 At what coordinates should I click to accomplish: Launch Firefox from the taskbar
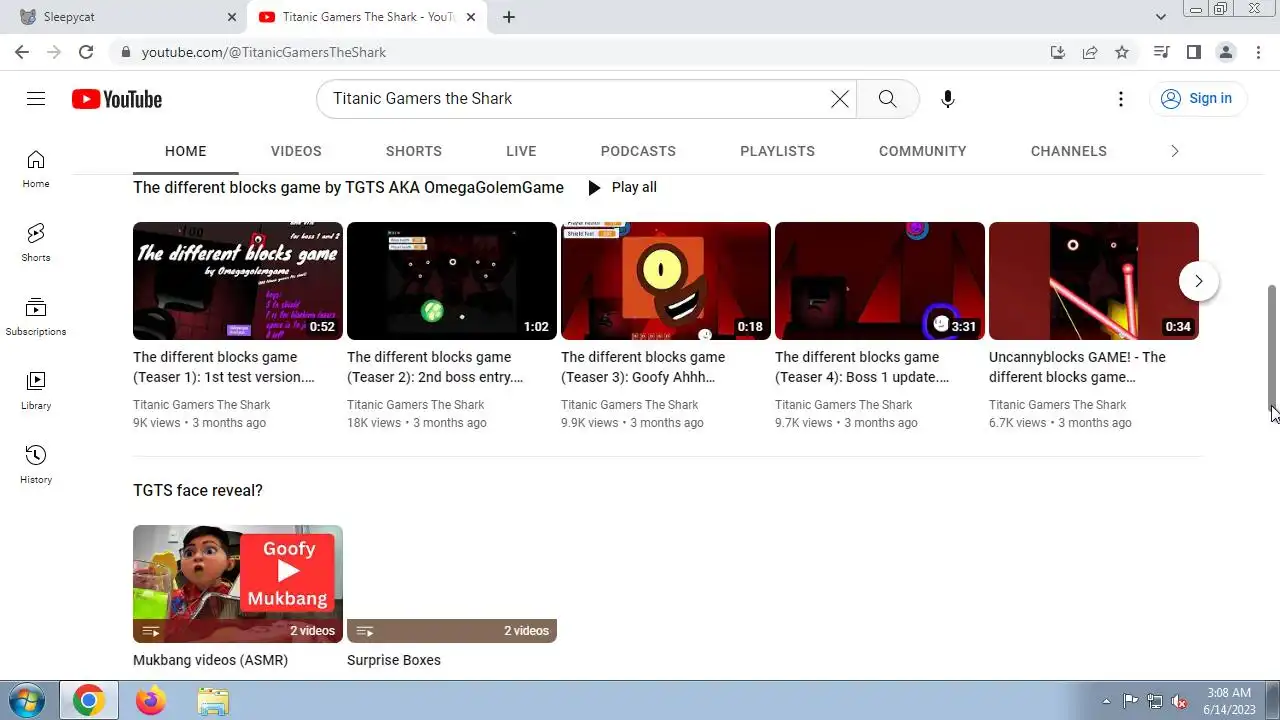click(x=151, y=701)
